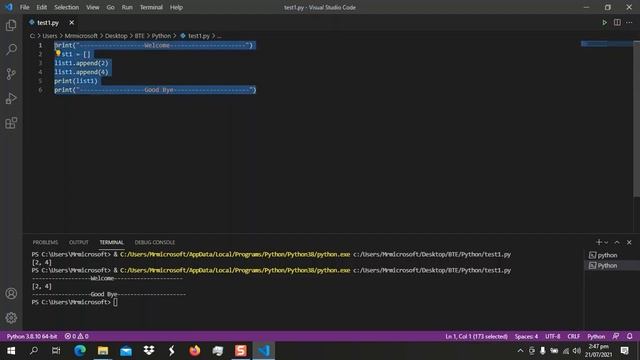Open Task View on the taskbar
The height and width of the screenshot is (360, 640).
pyautogui.click(x=56, y=351)
